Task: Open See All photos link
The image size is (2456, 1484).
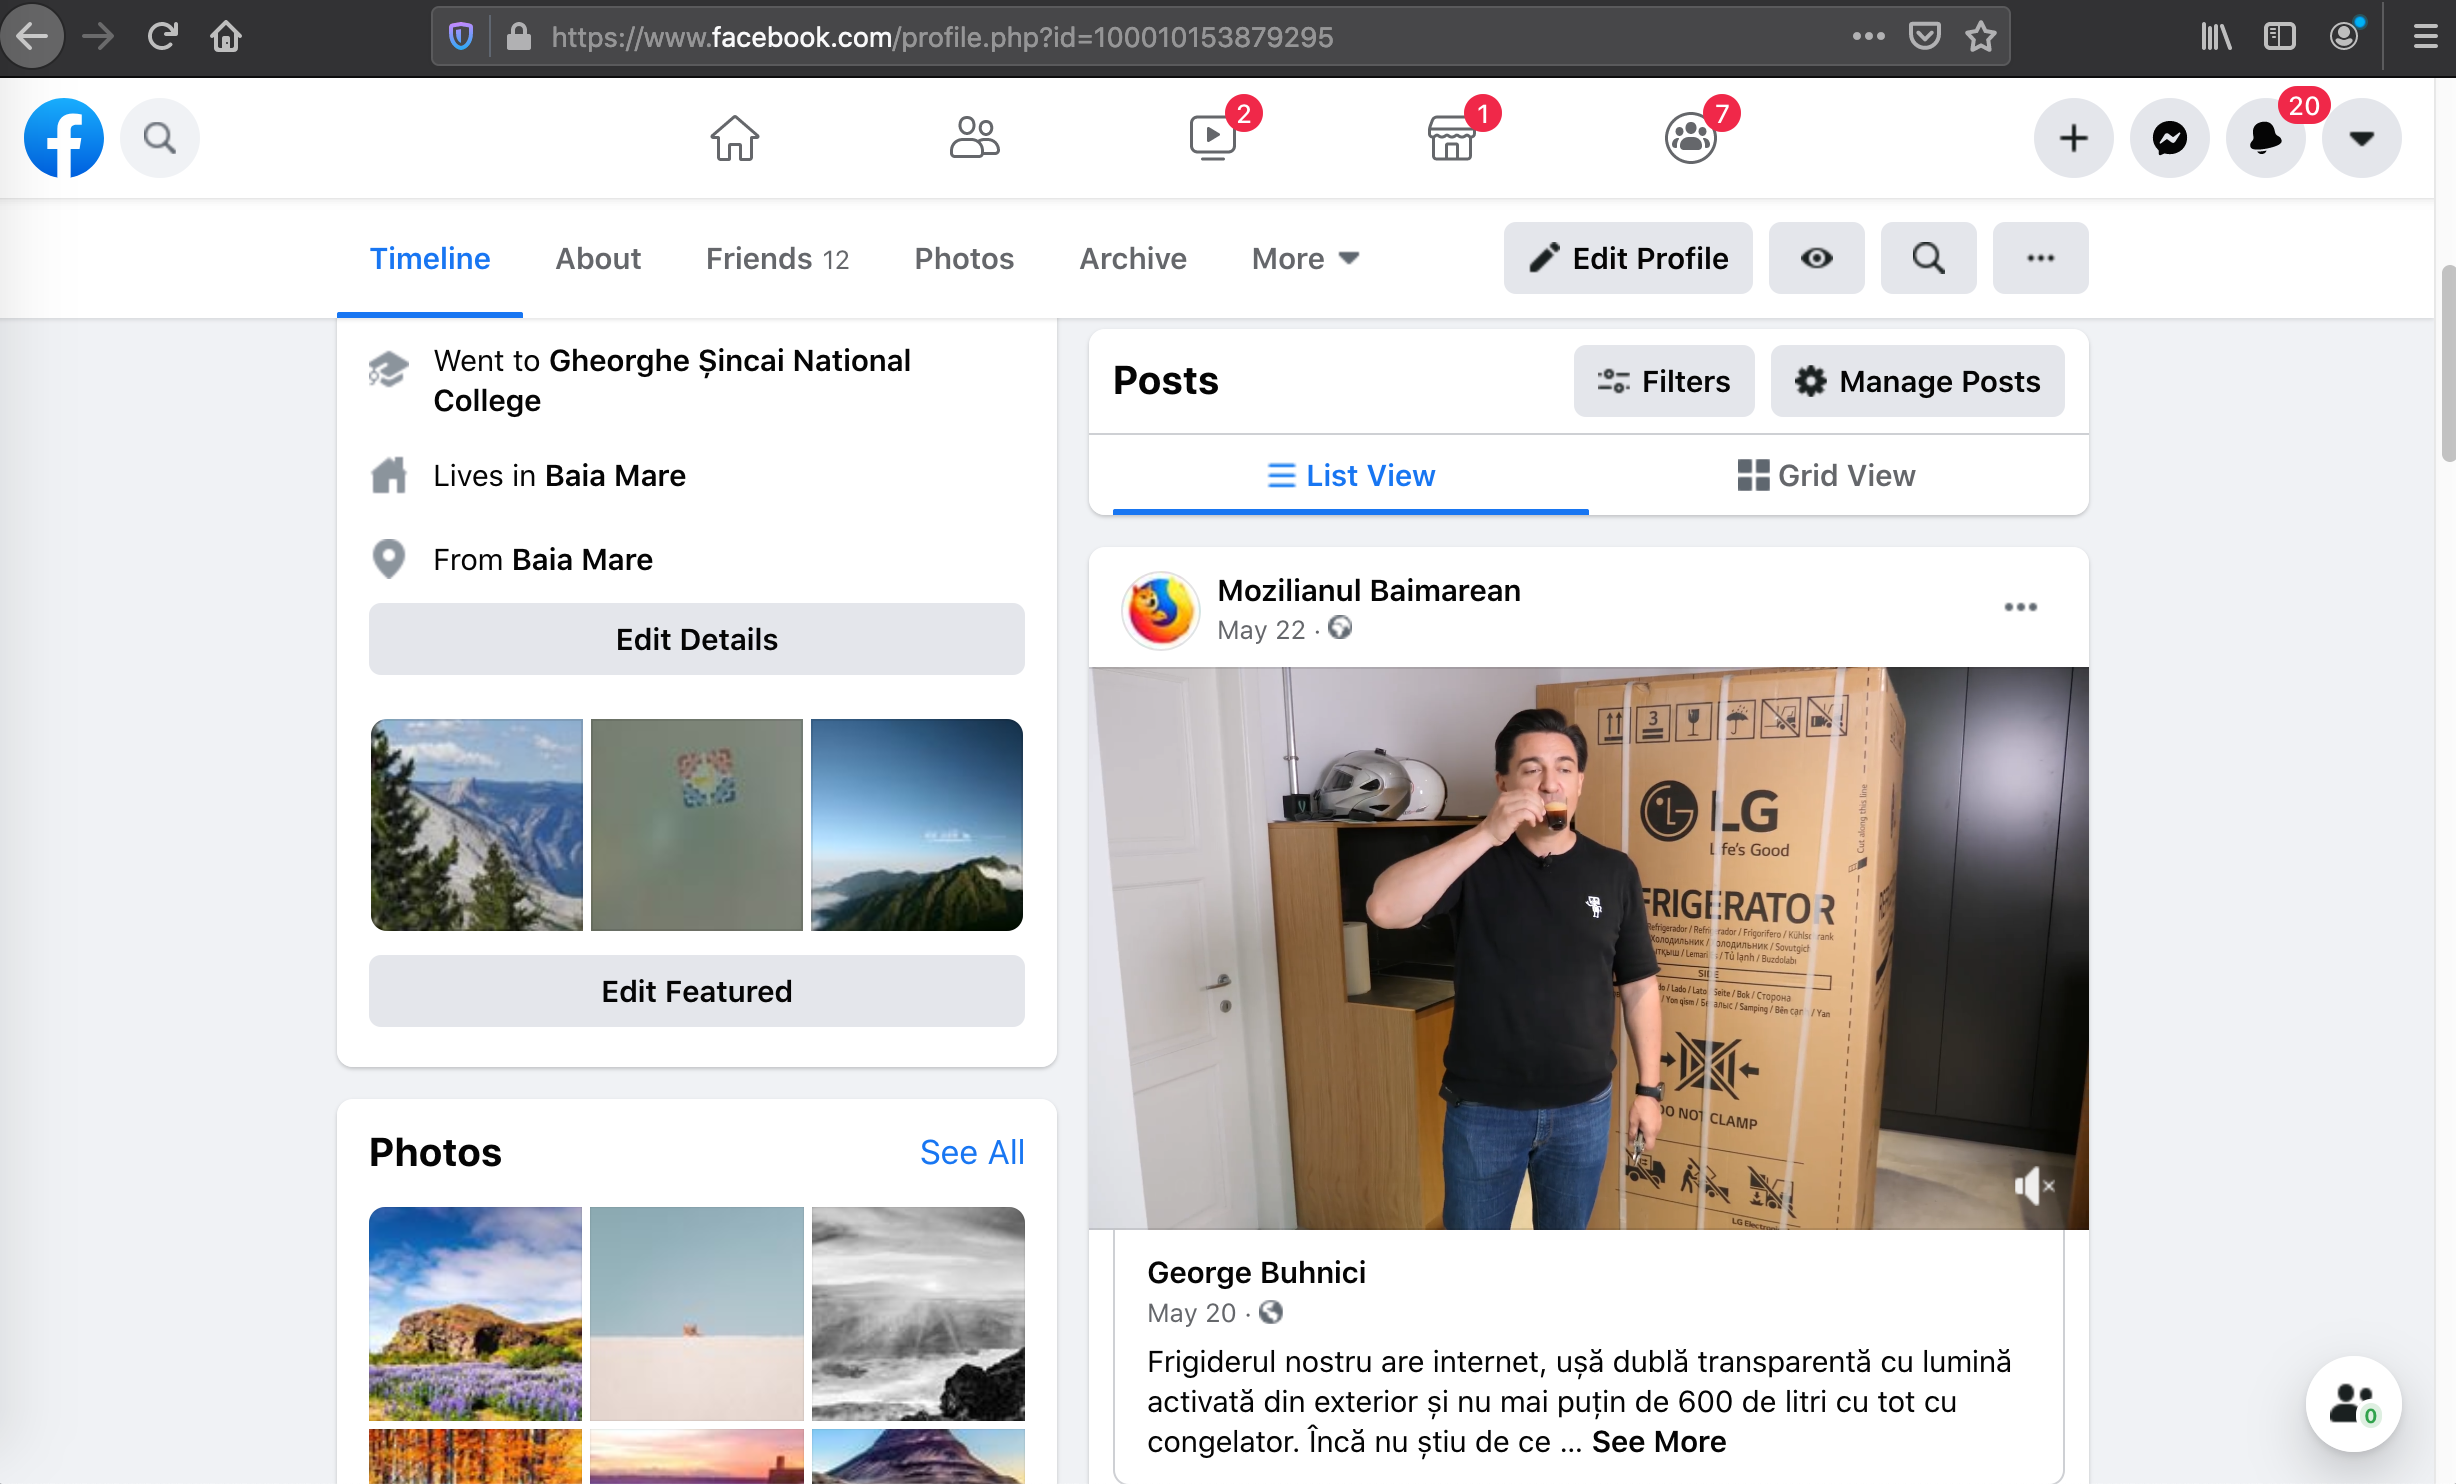Action: [x=971, y=1152]
